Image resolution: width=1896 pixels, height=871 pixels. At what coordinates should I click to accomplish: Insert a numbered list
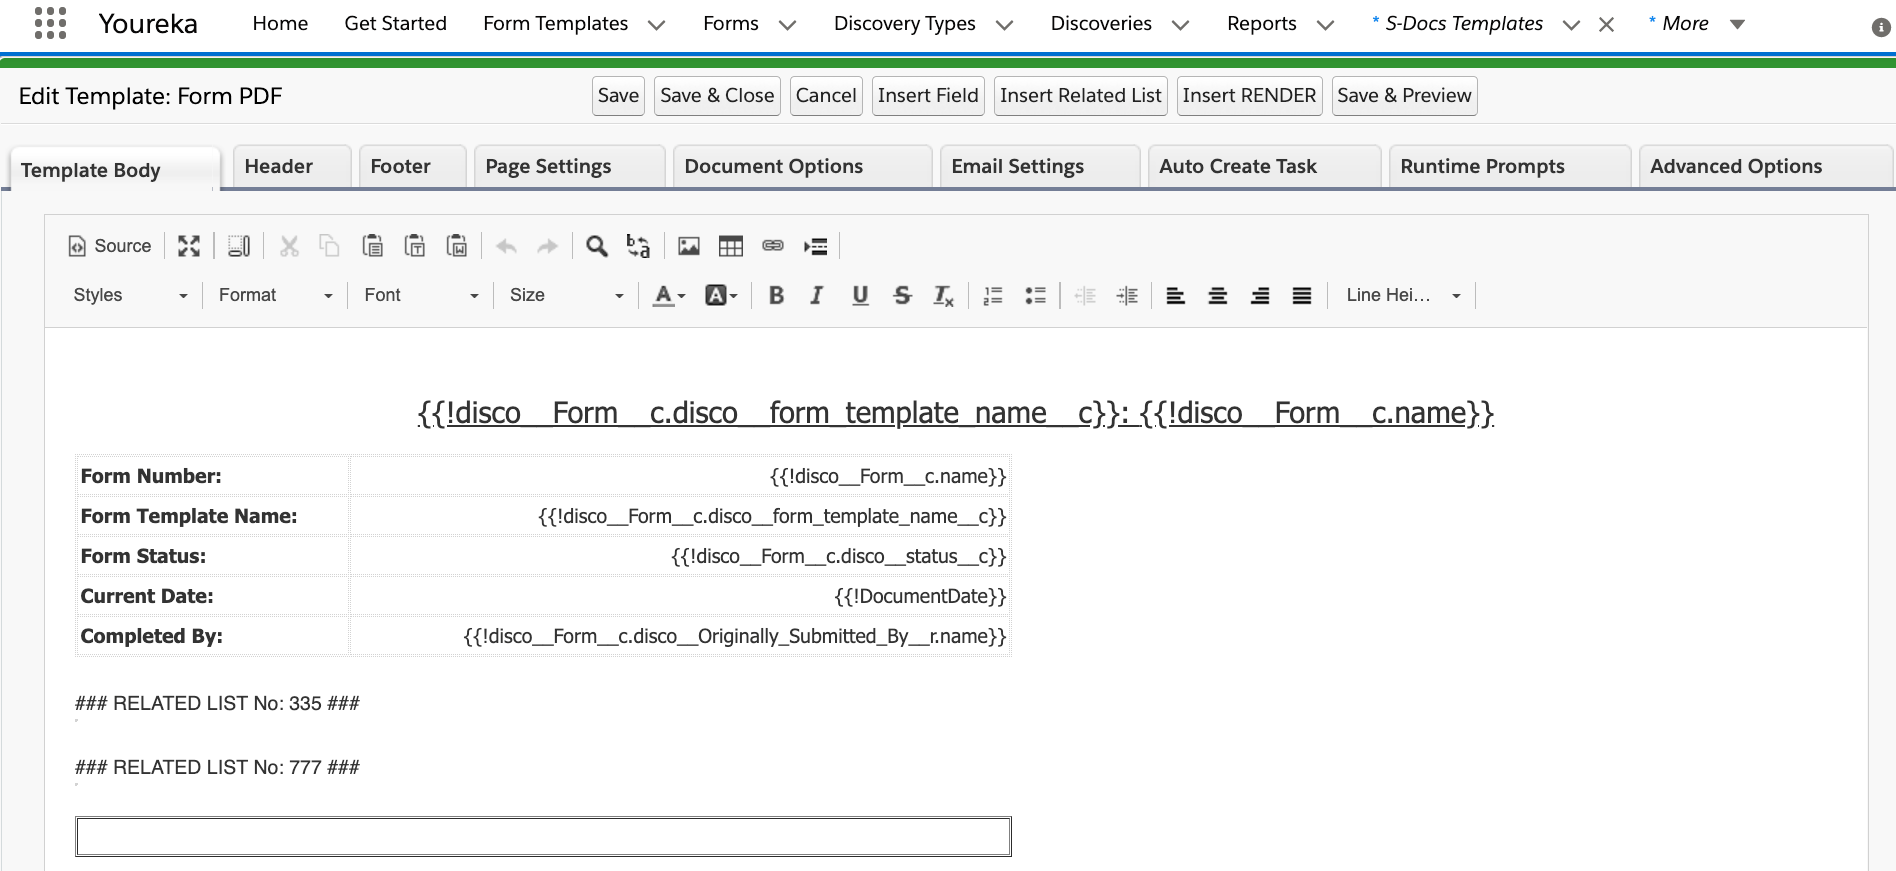pyautogui.click(x=993, y=295)
